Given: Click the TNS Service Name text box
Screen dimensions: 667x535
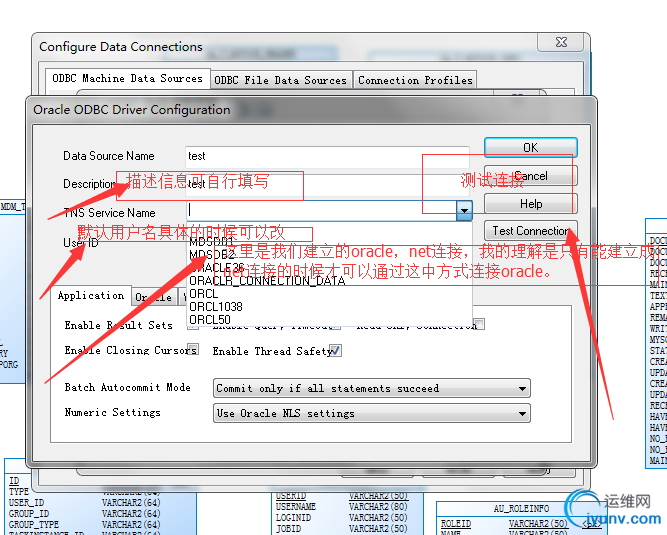Looking at the screenshot, I should (x=321, y=211).
